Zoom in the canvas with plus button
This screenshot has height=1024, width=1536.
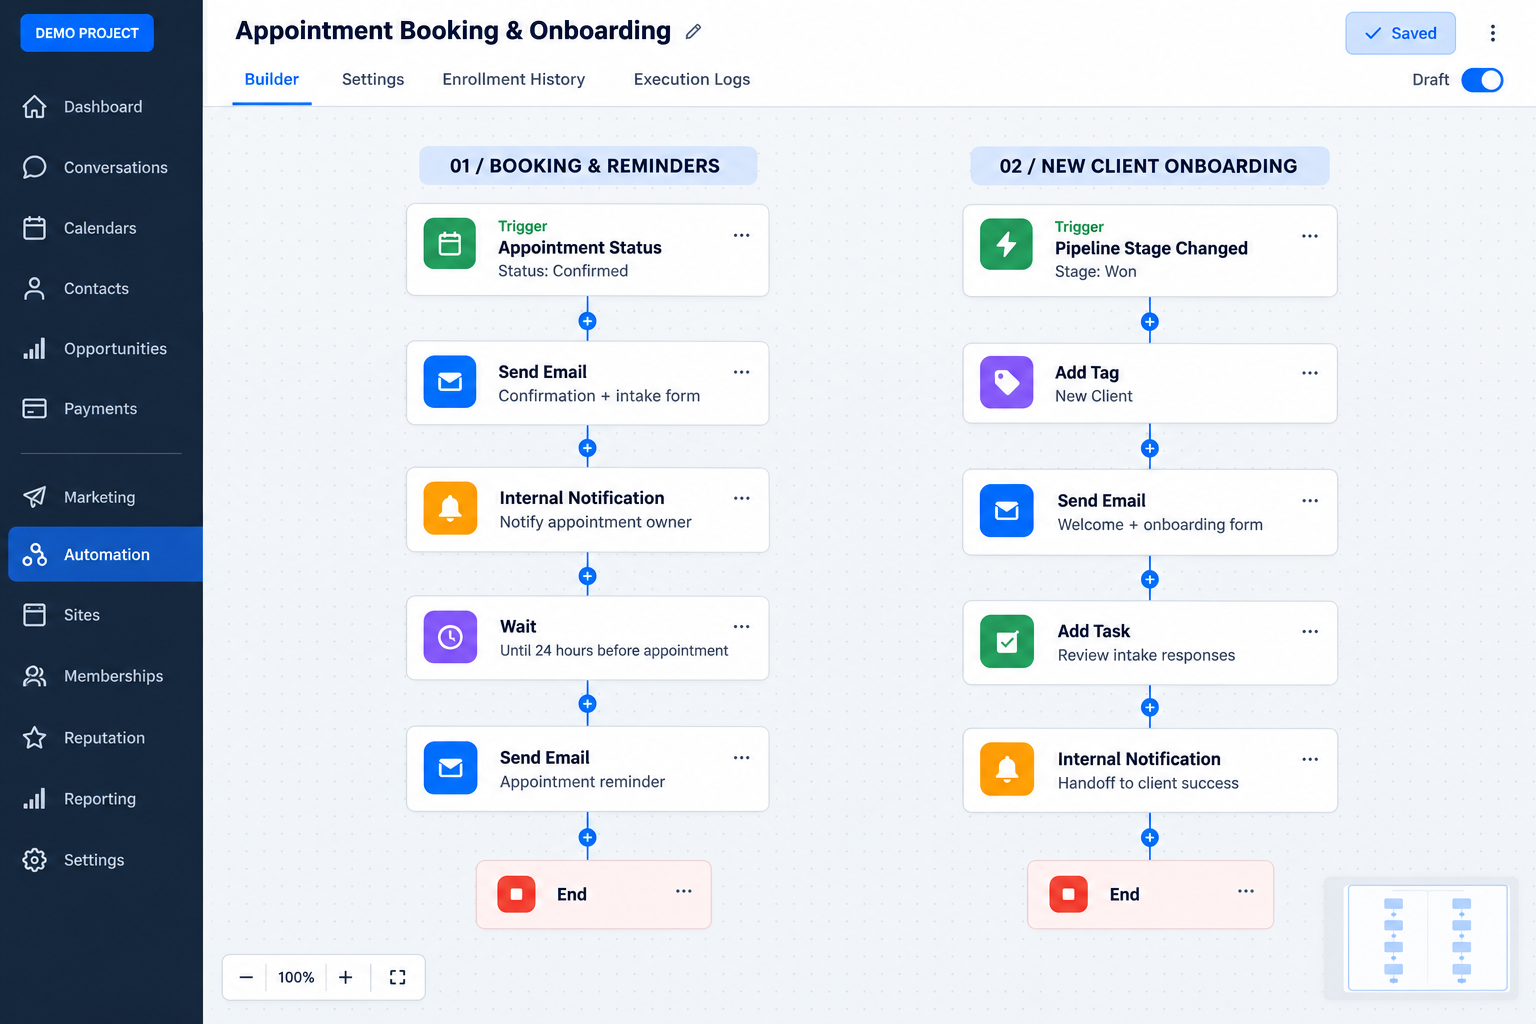345,977
